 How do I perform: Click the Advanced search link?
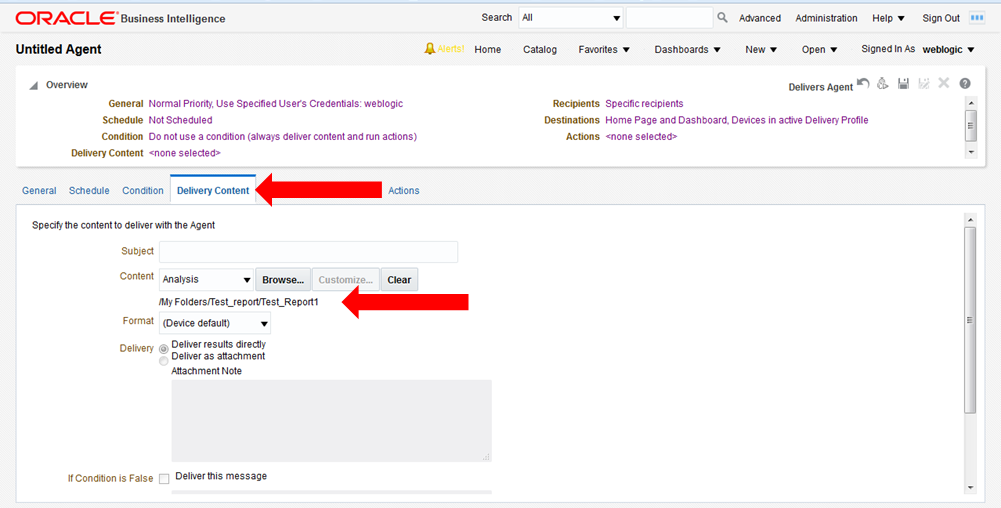pos(760,18)
